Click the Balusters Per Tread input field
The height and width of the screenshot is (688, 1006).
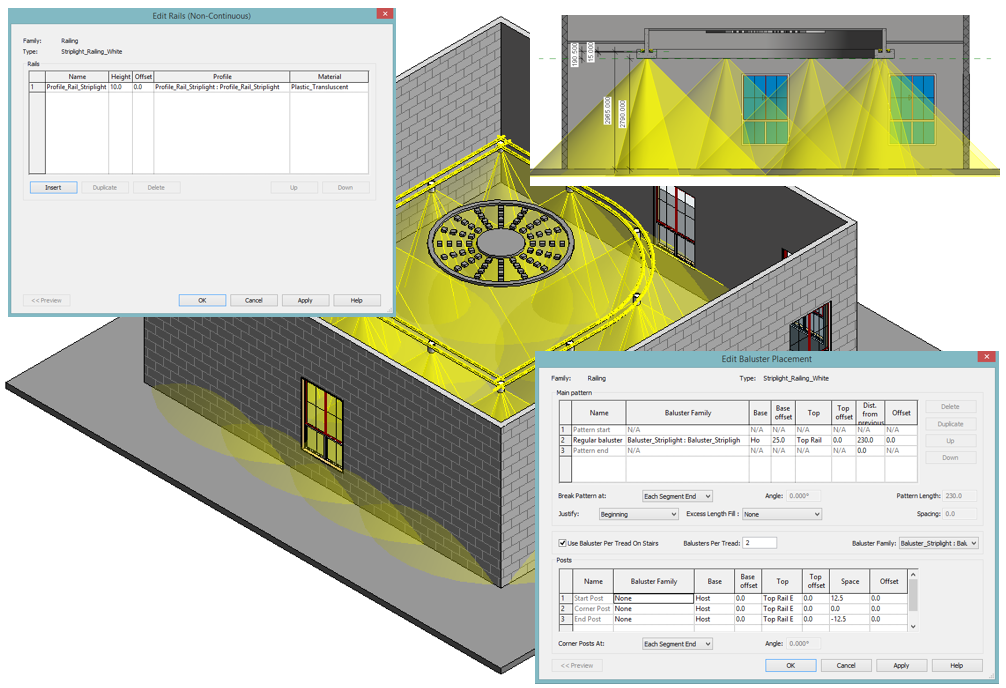tap(760, 543)
